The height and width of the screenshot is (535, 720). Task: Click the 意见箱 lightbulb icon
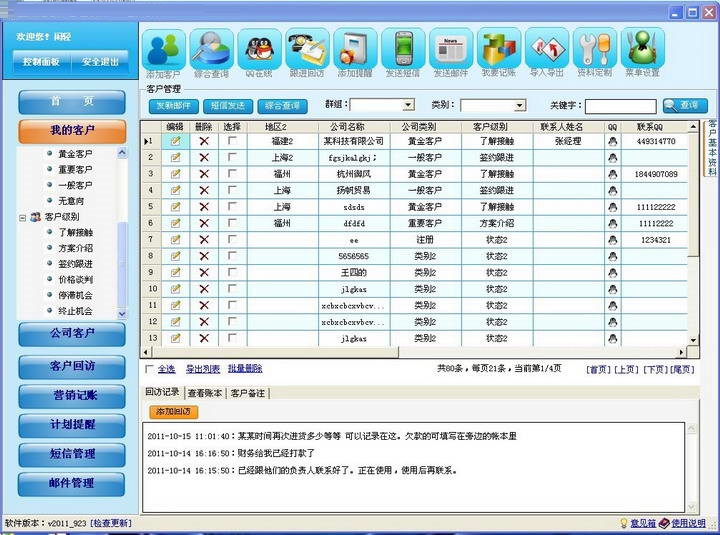624,523
